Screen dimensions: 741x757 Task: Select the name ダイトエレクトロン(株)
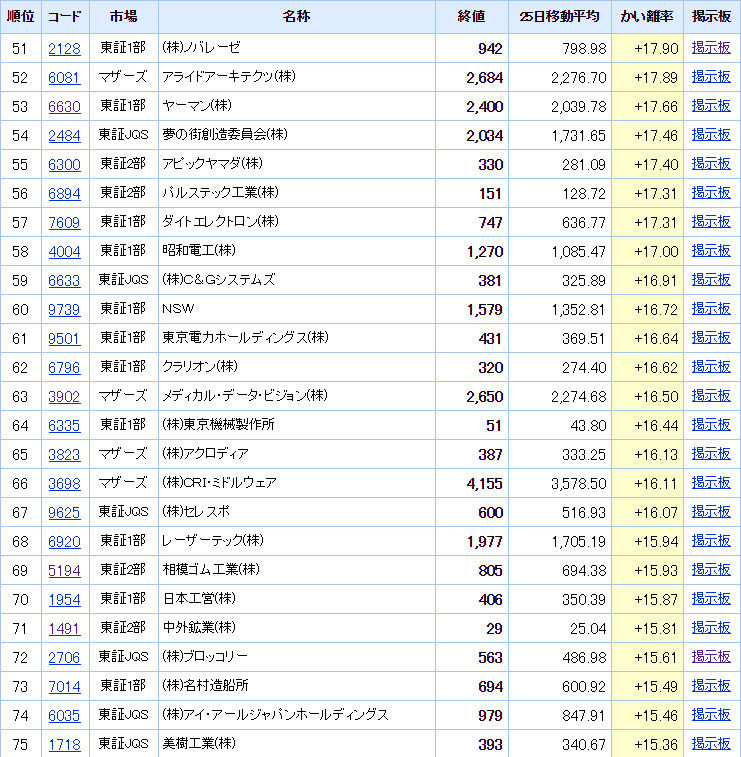tap(220, 222)
